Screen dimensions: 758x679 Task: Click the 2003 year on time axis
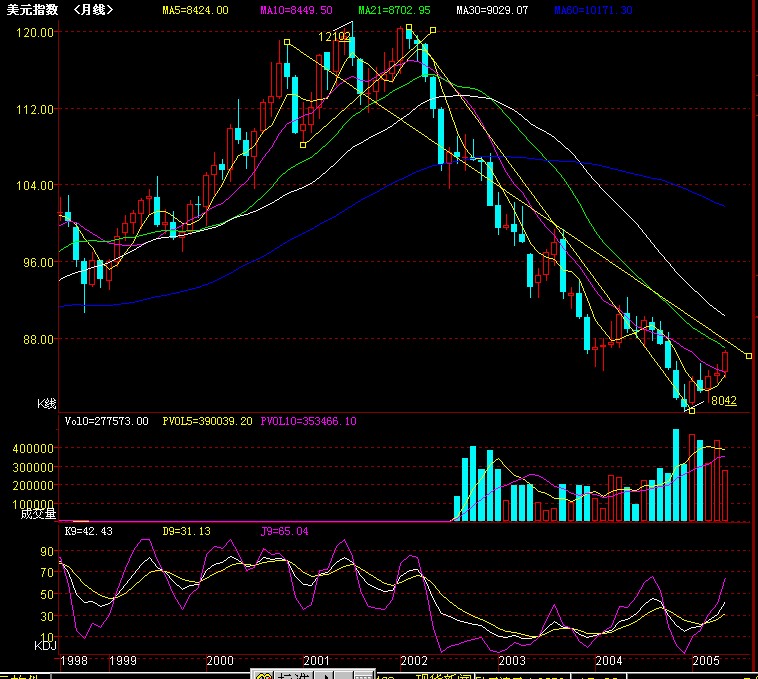512,661
